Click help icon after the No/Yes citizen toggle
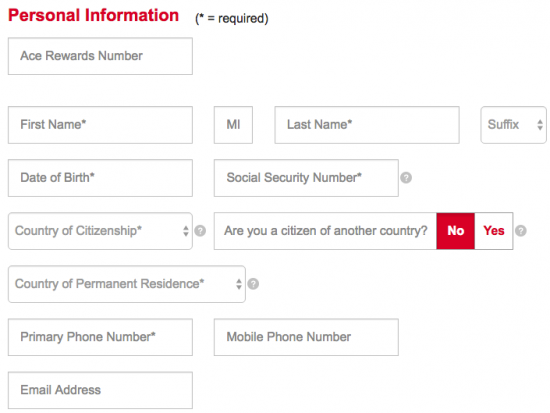The image size is (550, 413). tap(521, 231)
